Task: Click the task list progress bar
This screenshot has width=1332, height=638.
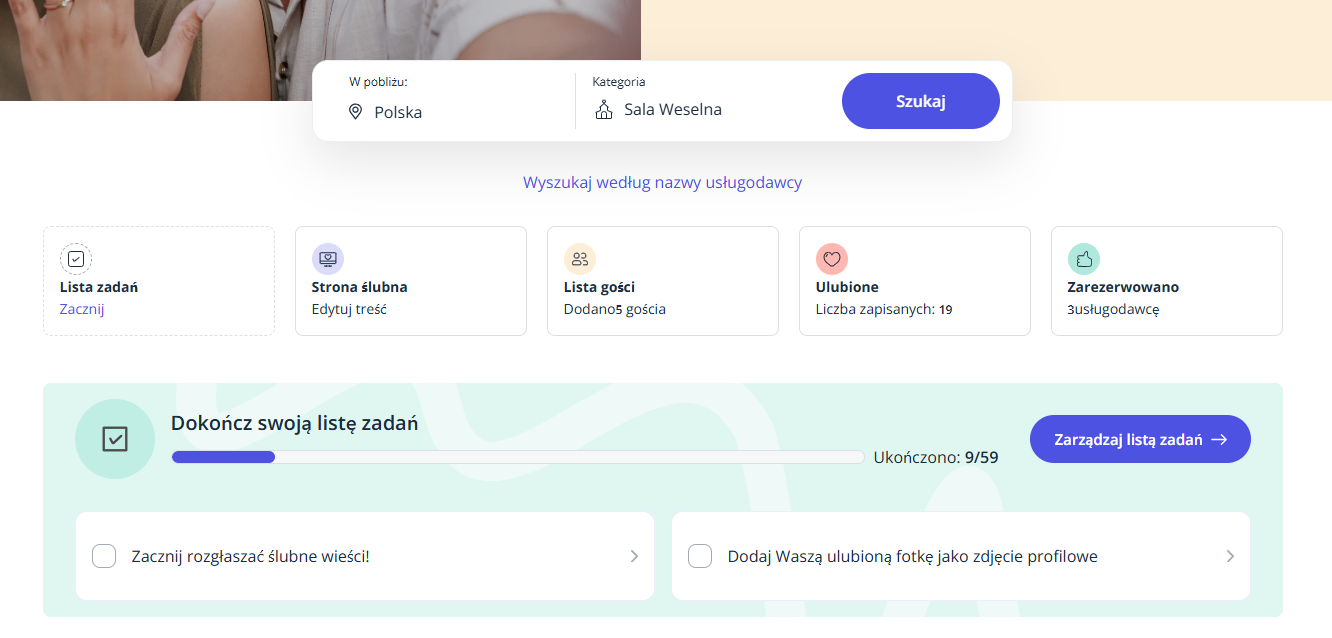Action: [x=518, y=457]
